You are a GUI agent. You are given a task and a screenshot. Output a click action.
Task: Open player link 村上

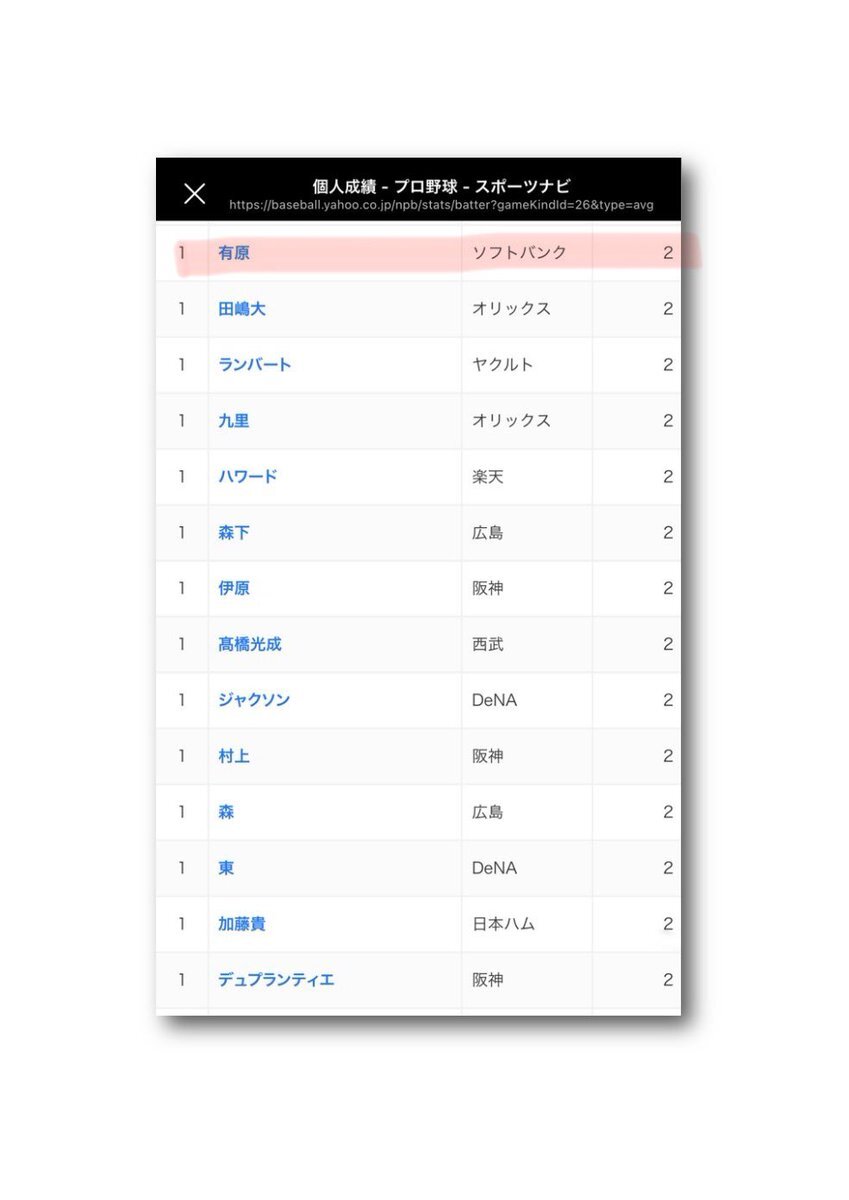[x=234, y=756]
